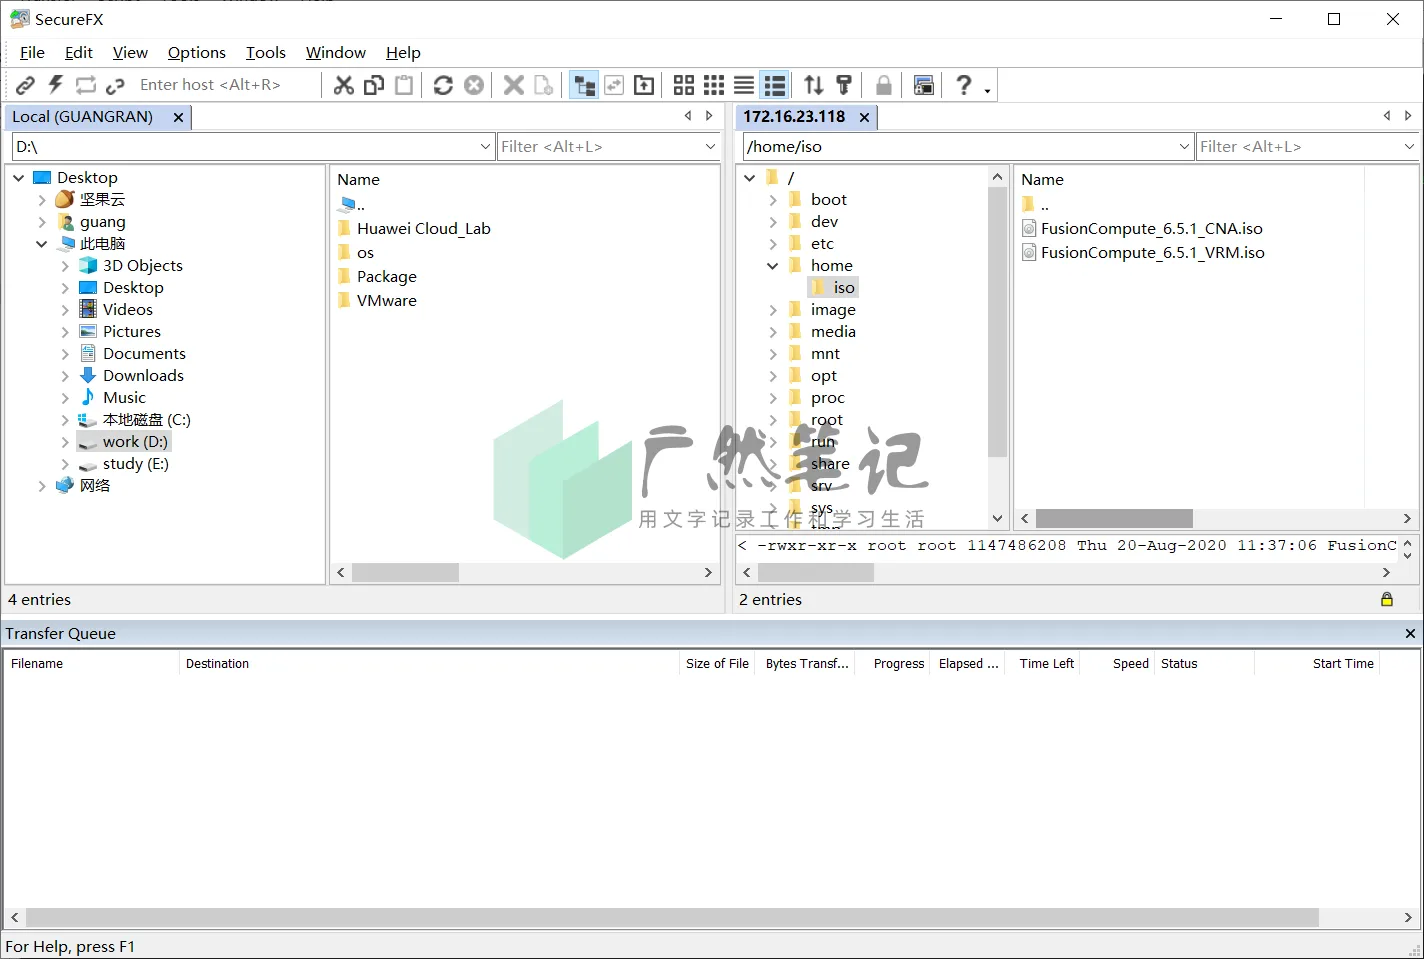Select the Local (GUANGRAN) tab
This screenshot has height=959, width=1424.
click(x=83, y=117)
